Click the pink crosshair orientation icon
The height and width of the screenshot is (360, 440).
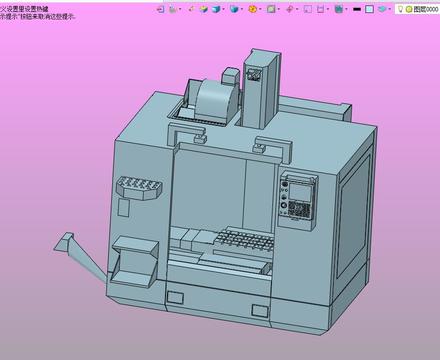tap(289, 9)
